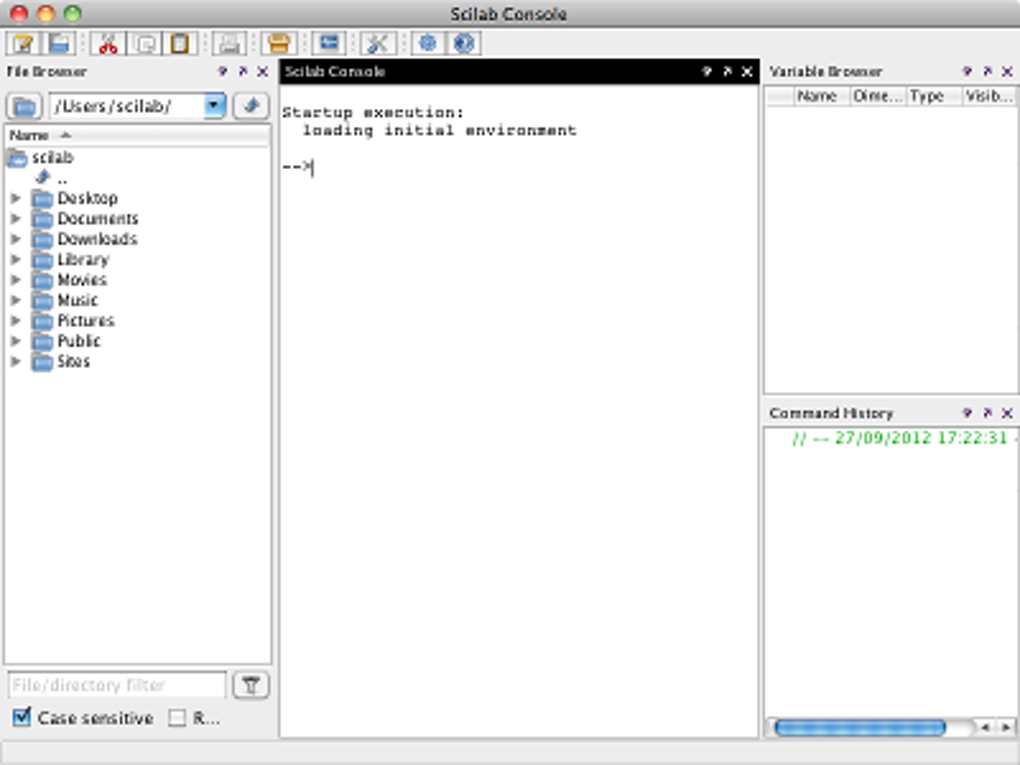This screenshot has height=765, width=1020.
Task: Click the Dime... column header
Action: 878,96
